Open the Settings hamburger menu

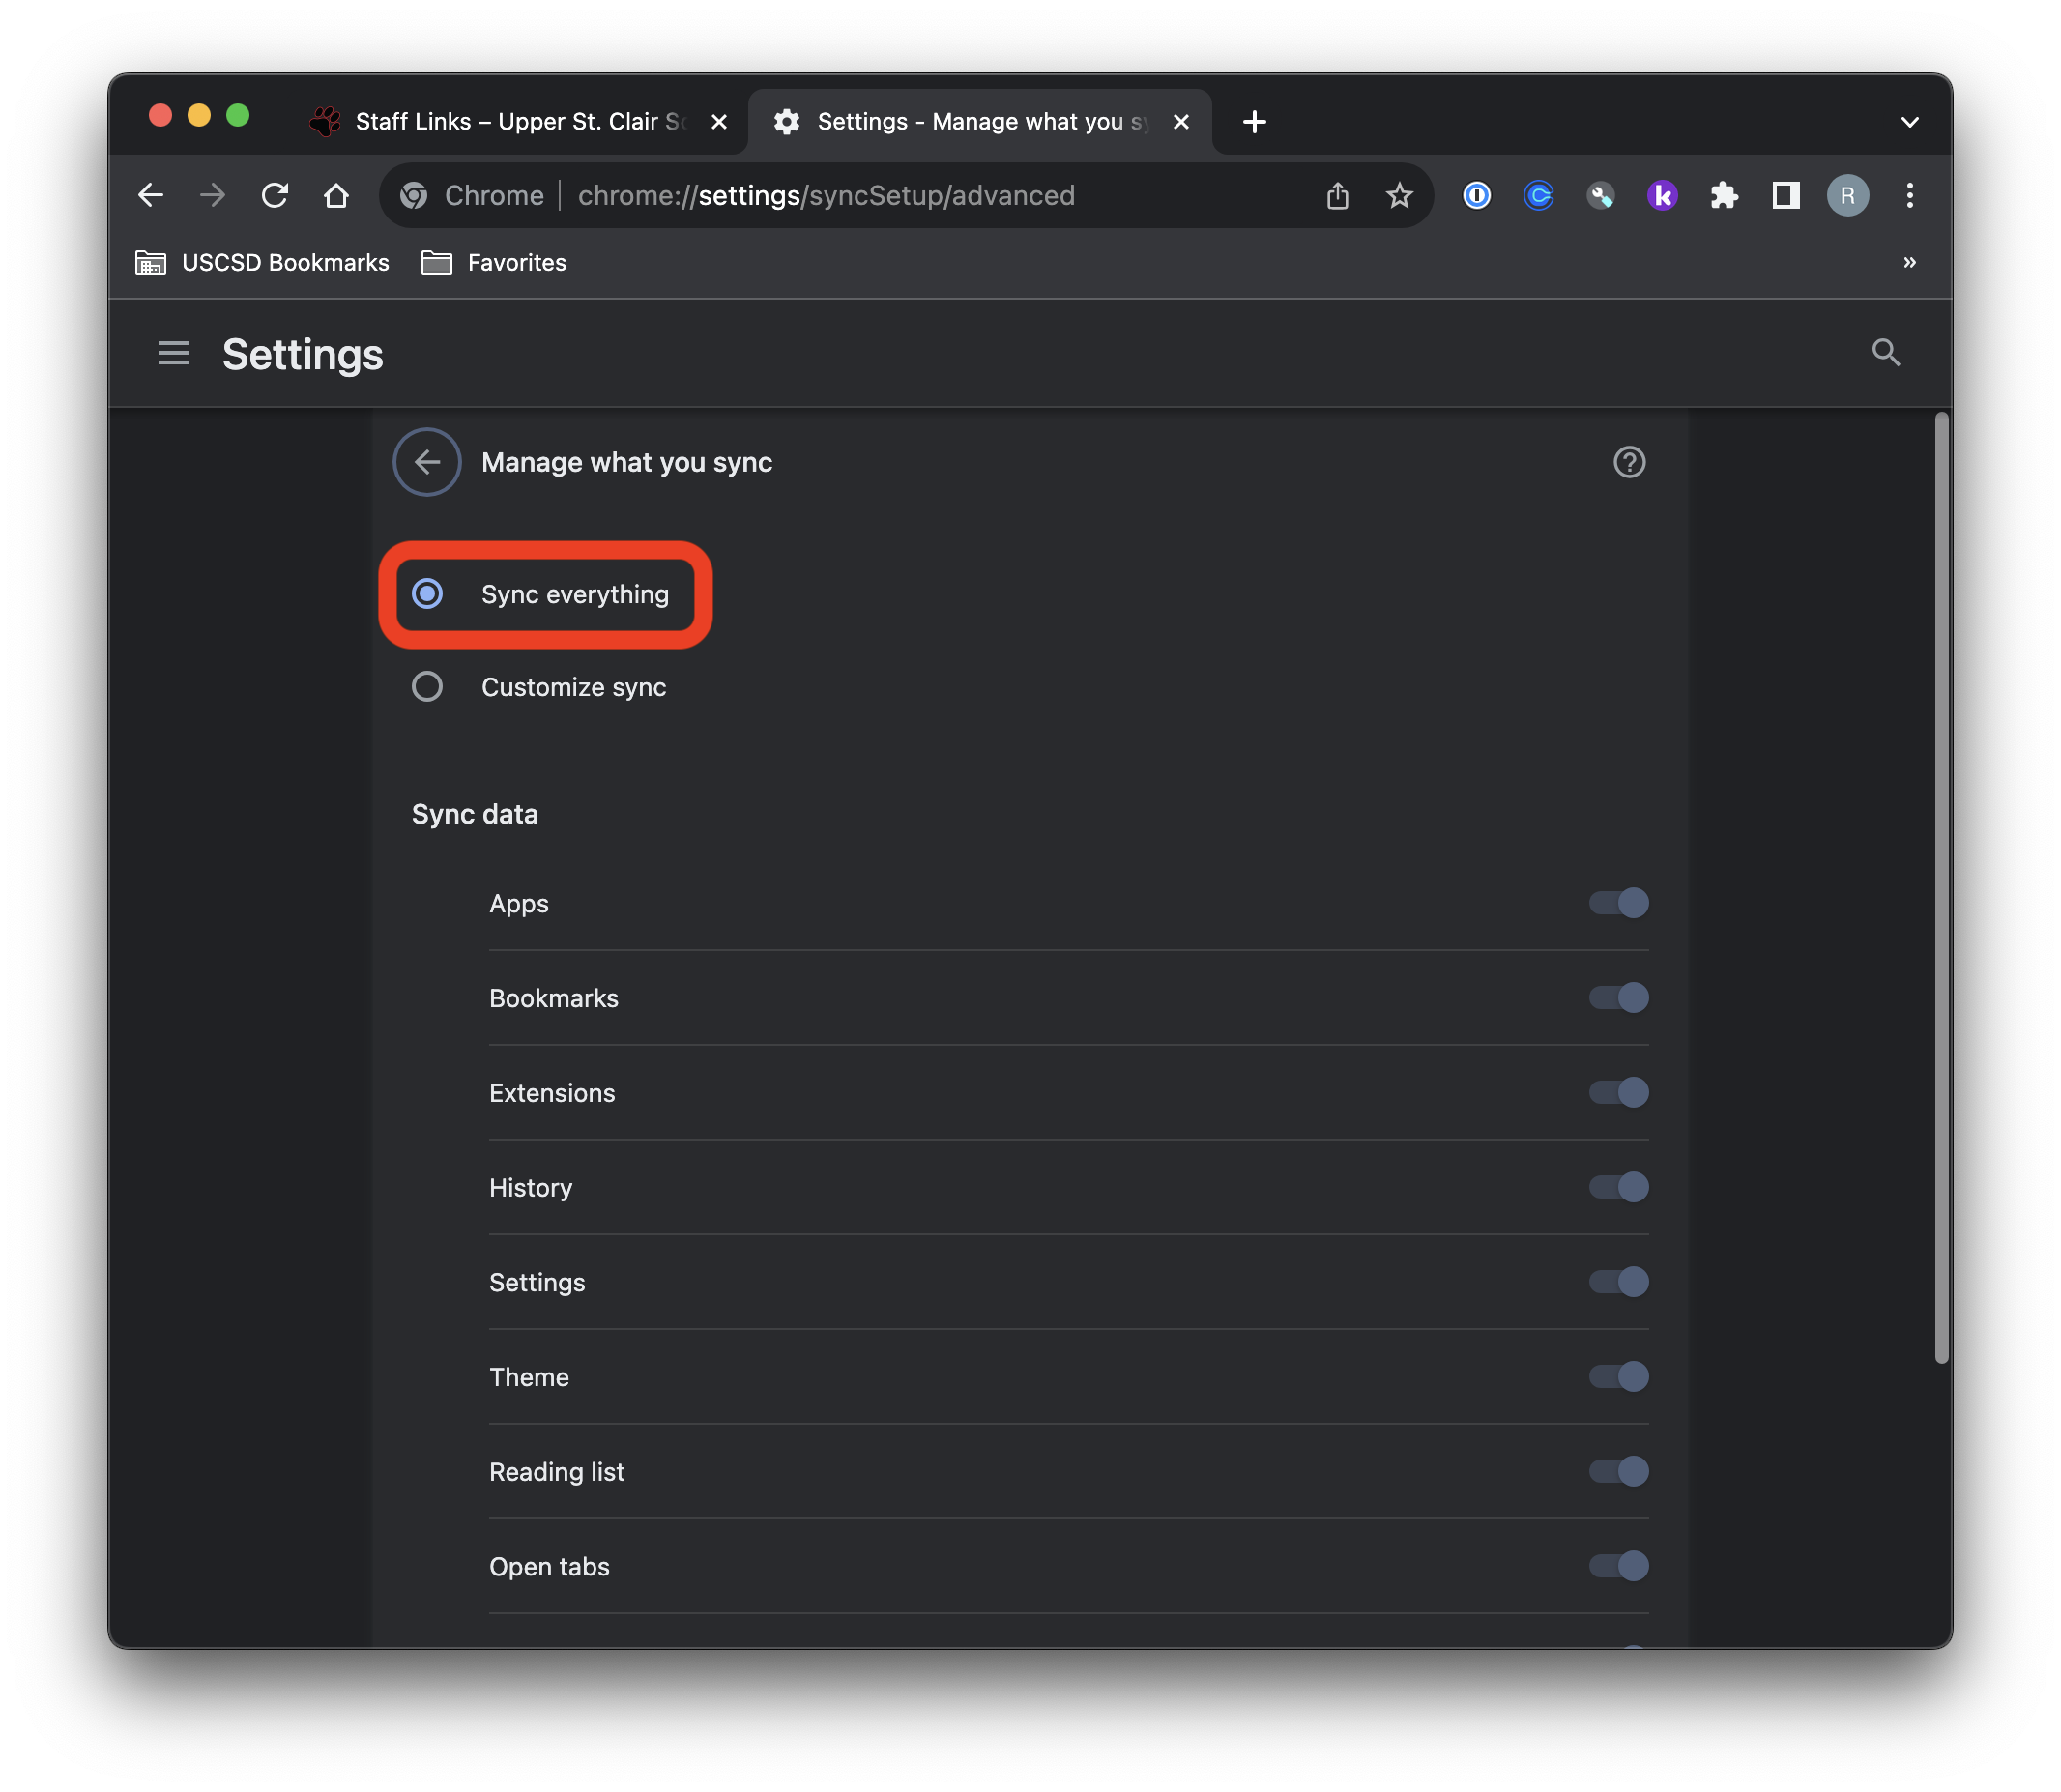174,353
